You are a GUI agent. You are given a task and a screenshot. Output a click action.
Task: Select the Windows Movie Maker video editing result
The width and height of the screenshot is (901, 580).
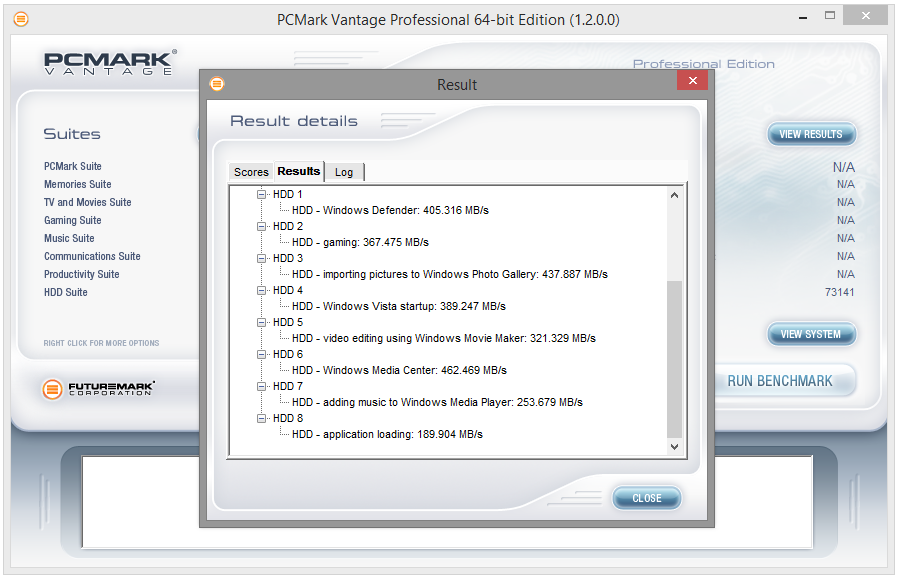point(444,339)
